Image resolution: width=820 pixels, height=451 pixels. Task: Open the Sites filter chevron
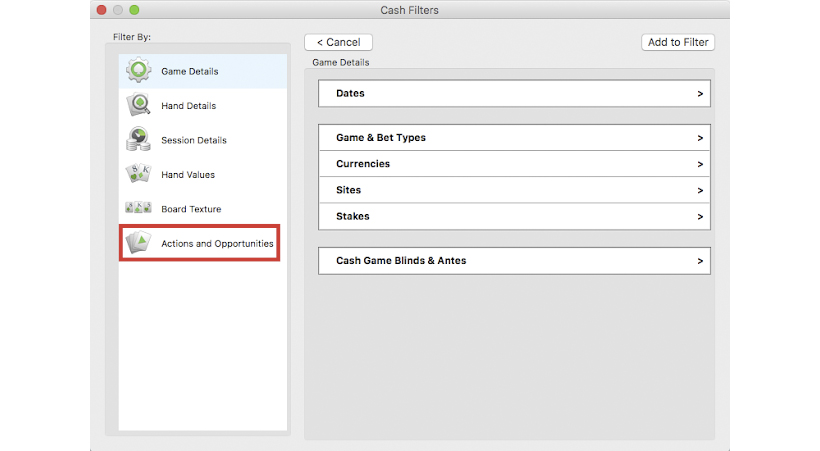(x=700, y=190)
